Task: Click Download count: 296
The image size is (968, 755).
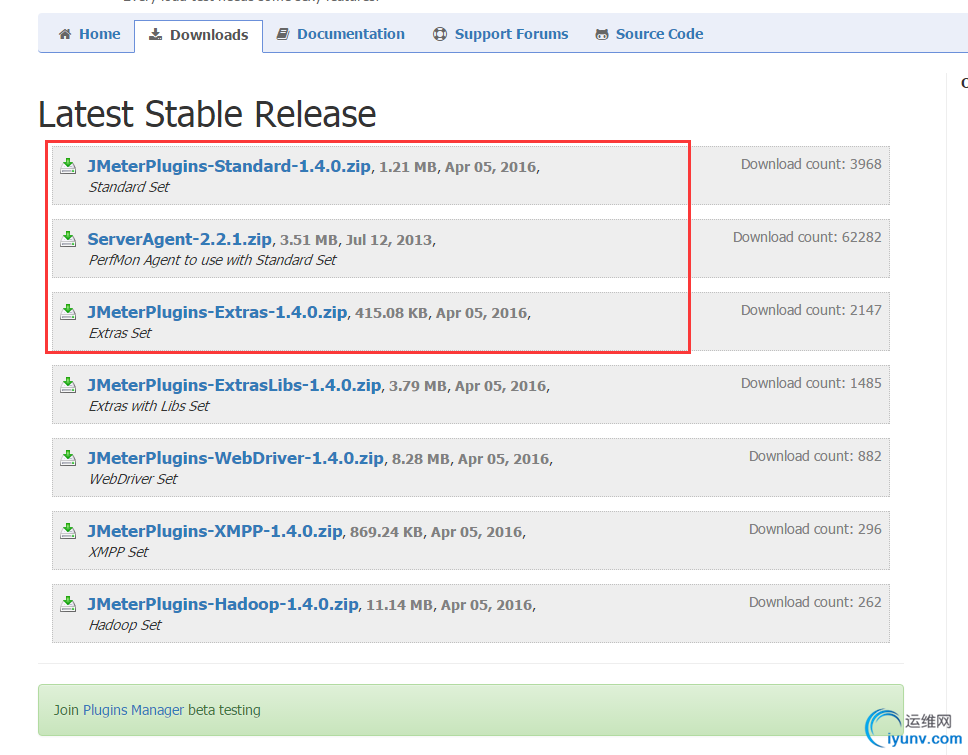Action: point(816,529)
